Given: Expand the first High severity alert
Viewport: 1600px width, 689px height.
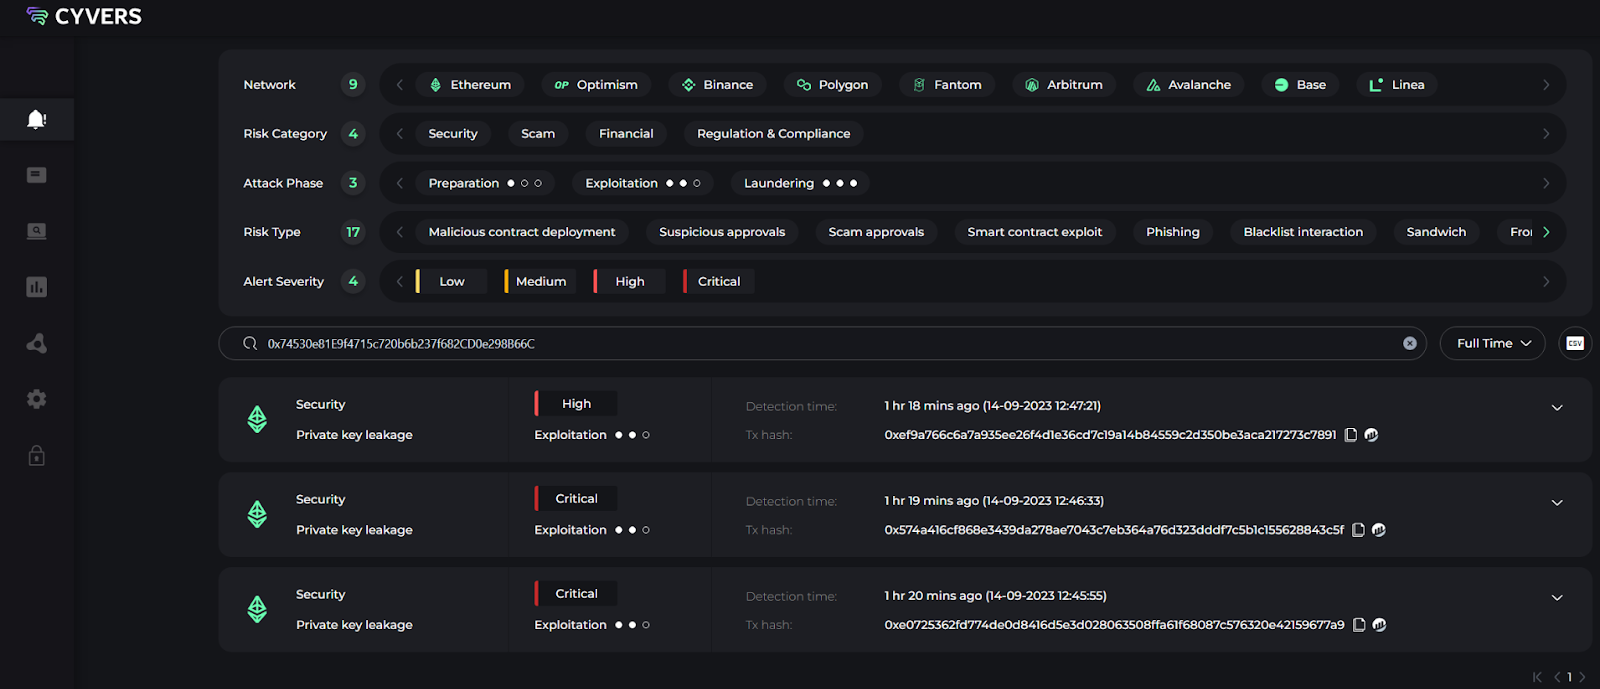Looking at the screenshot, I should 1557,408.
